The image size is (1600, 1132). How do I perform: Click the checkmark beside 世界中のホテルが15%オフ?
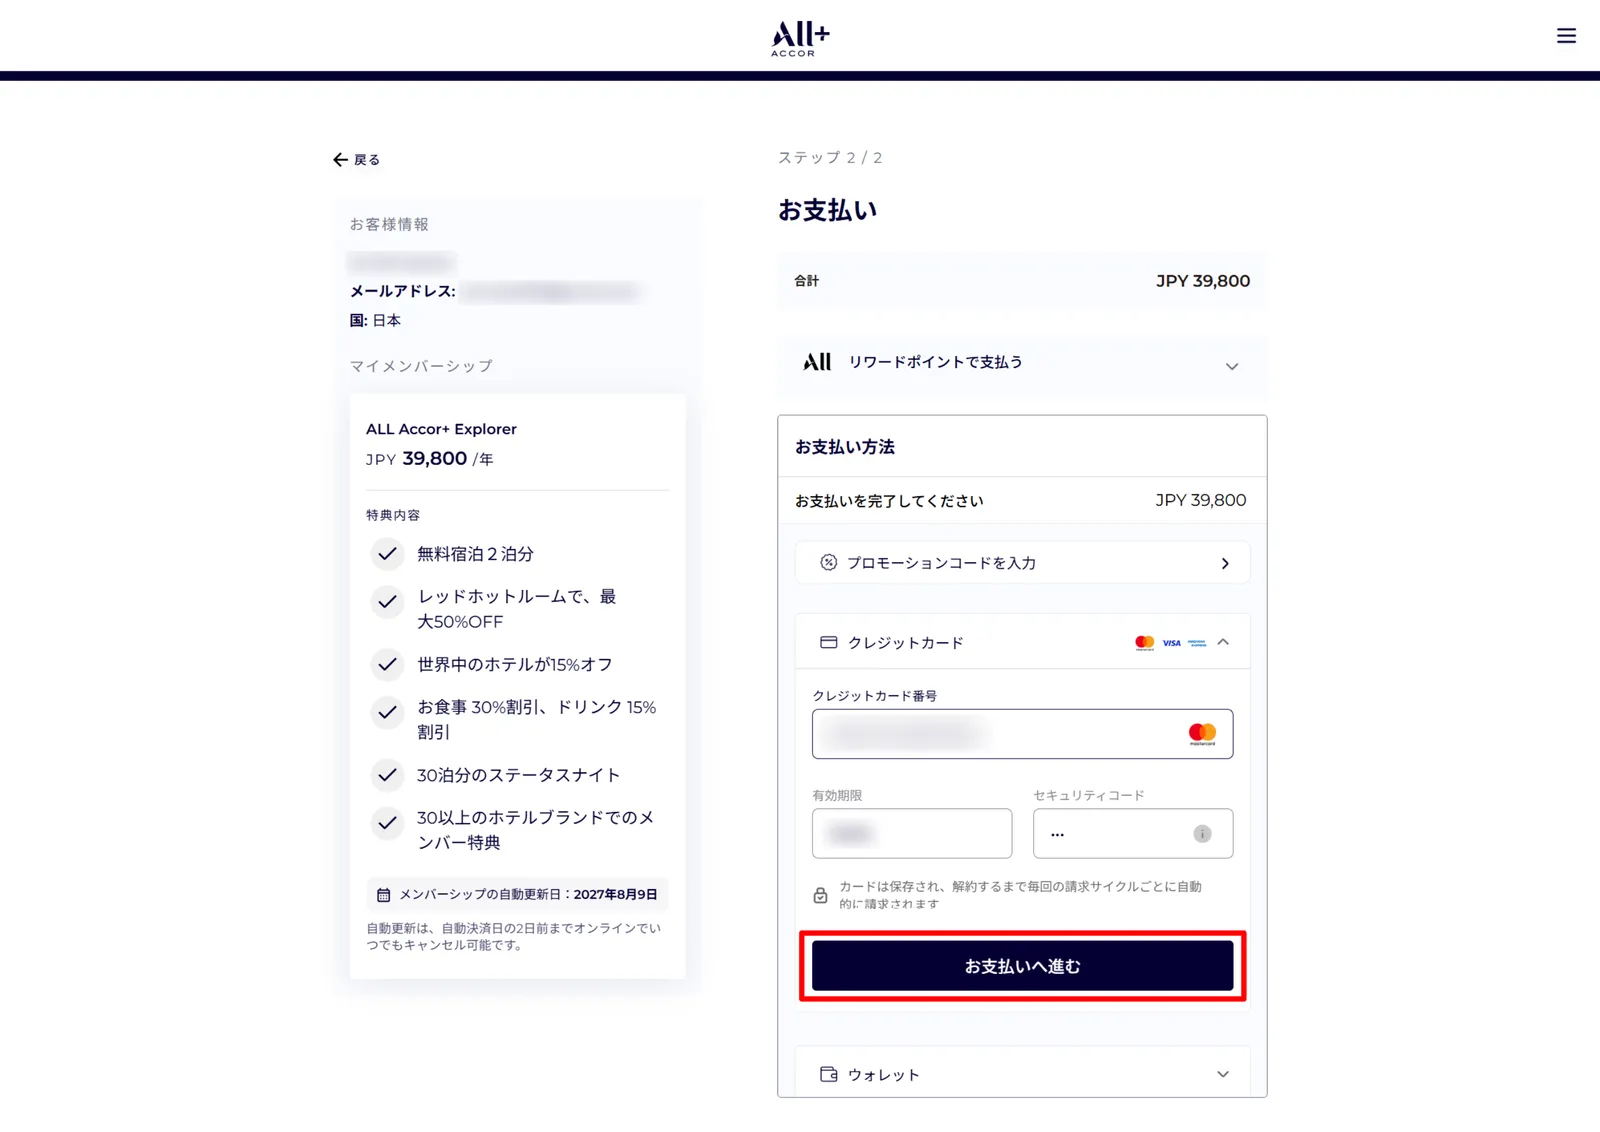387,664
